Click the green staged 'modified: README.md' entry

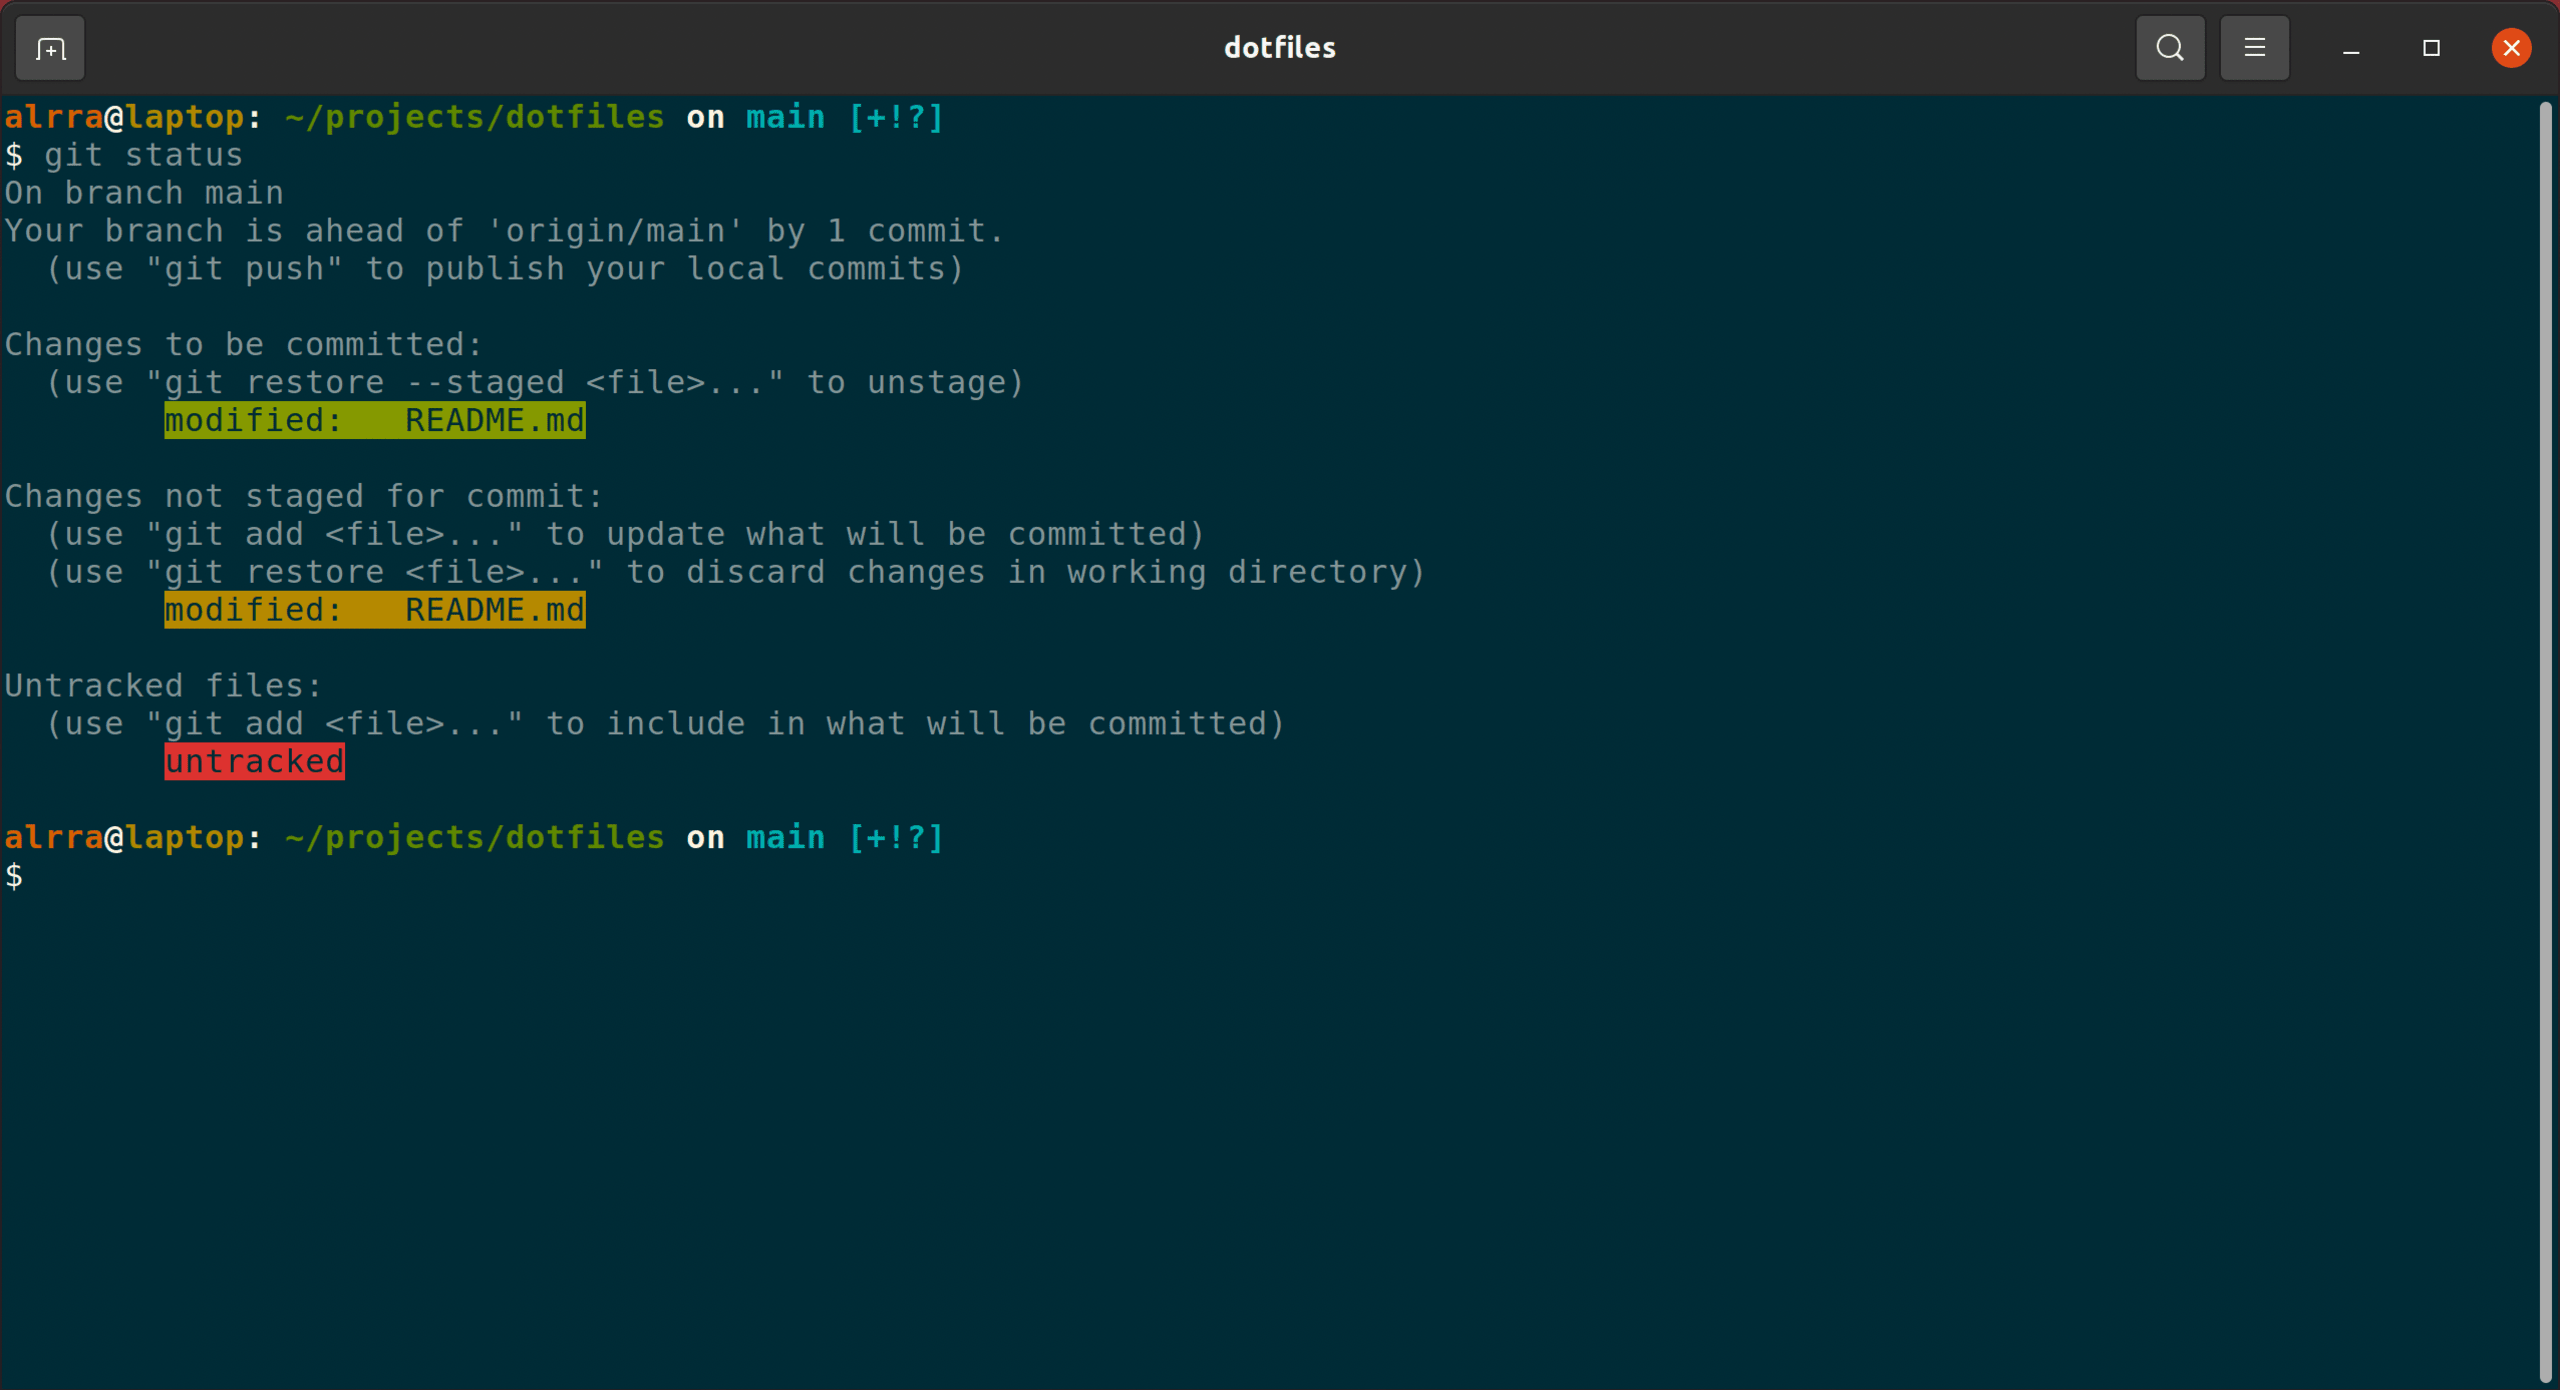[375, 421]
